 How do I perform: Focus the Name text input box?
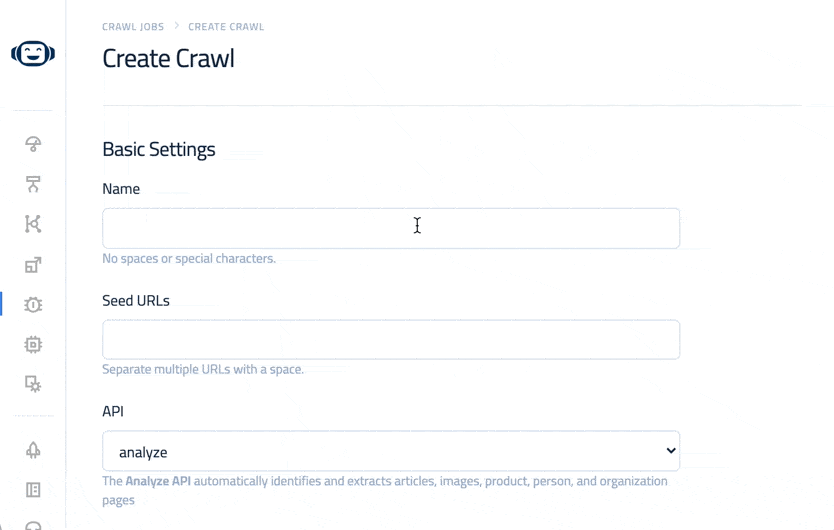click(390, 229)
